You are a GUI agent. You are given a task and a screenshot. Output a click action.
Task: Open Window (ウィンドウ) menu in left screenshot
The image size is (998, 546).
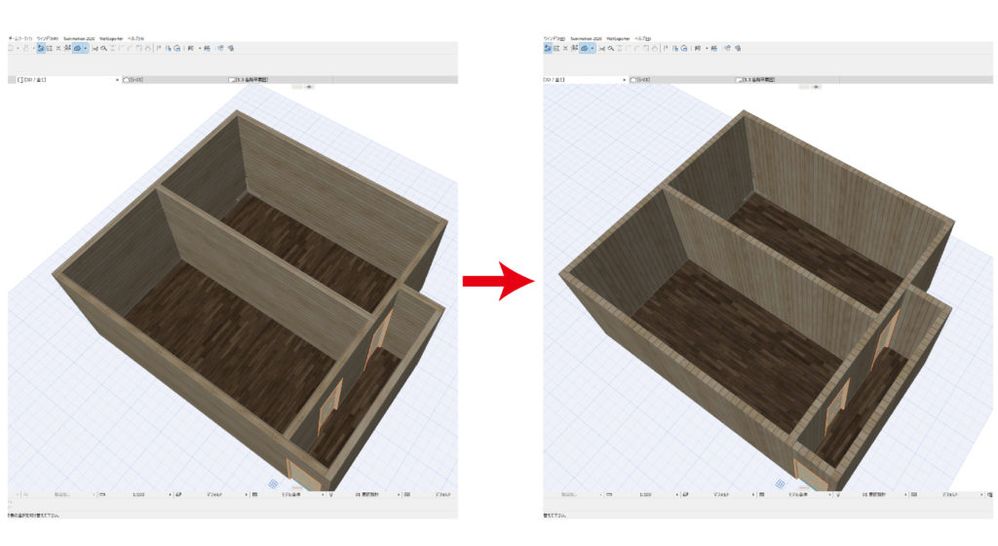coord(48,39)
